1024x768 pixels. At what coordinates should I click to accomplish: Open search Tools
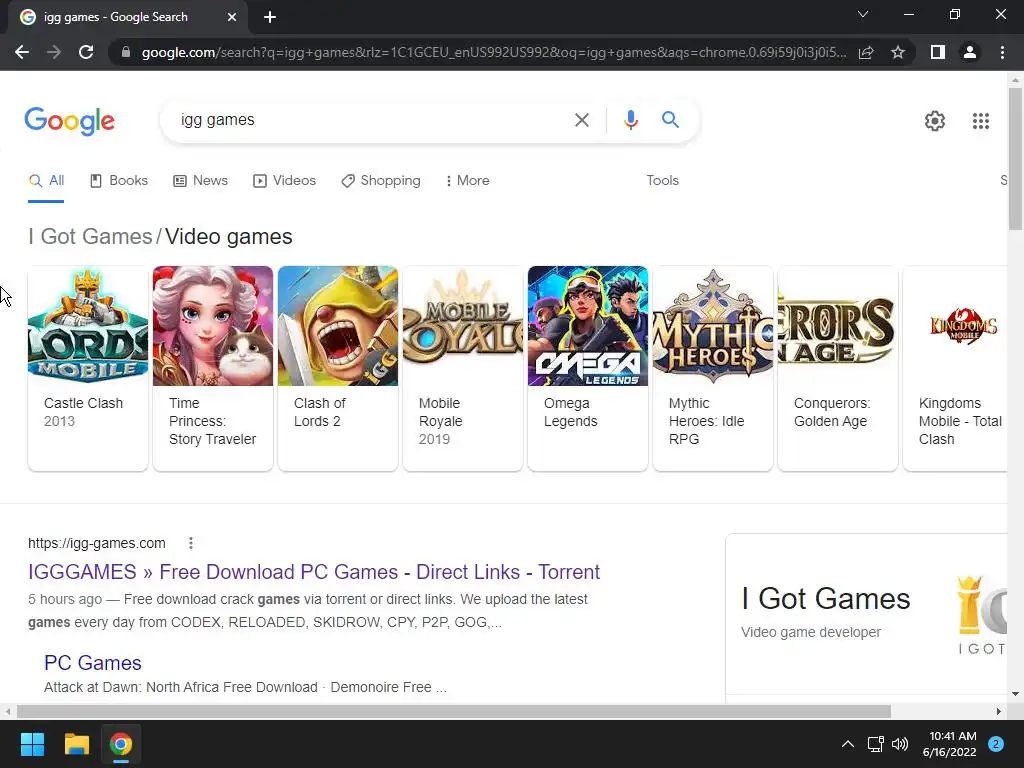point(662,181)
